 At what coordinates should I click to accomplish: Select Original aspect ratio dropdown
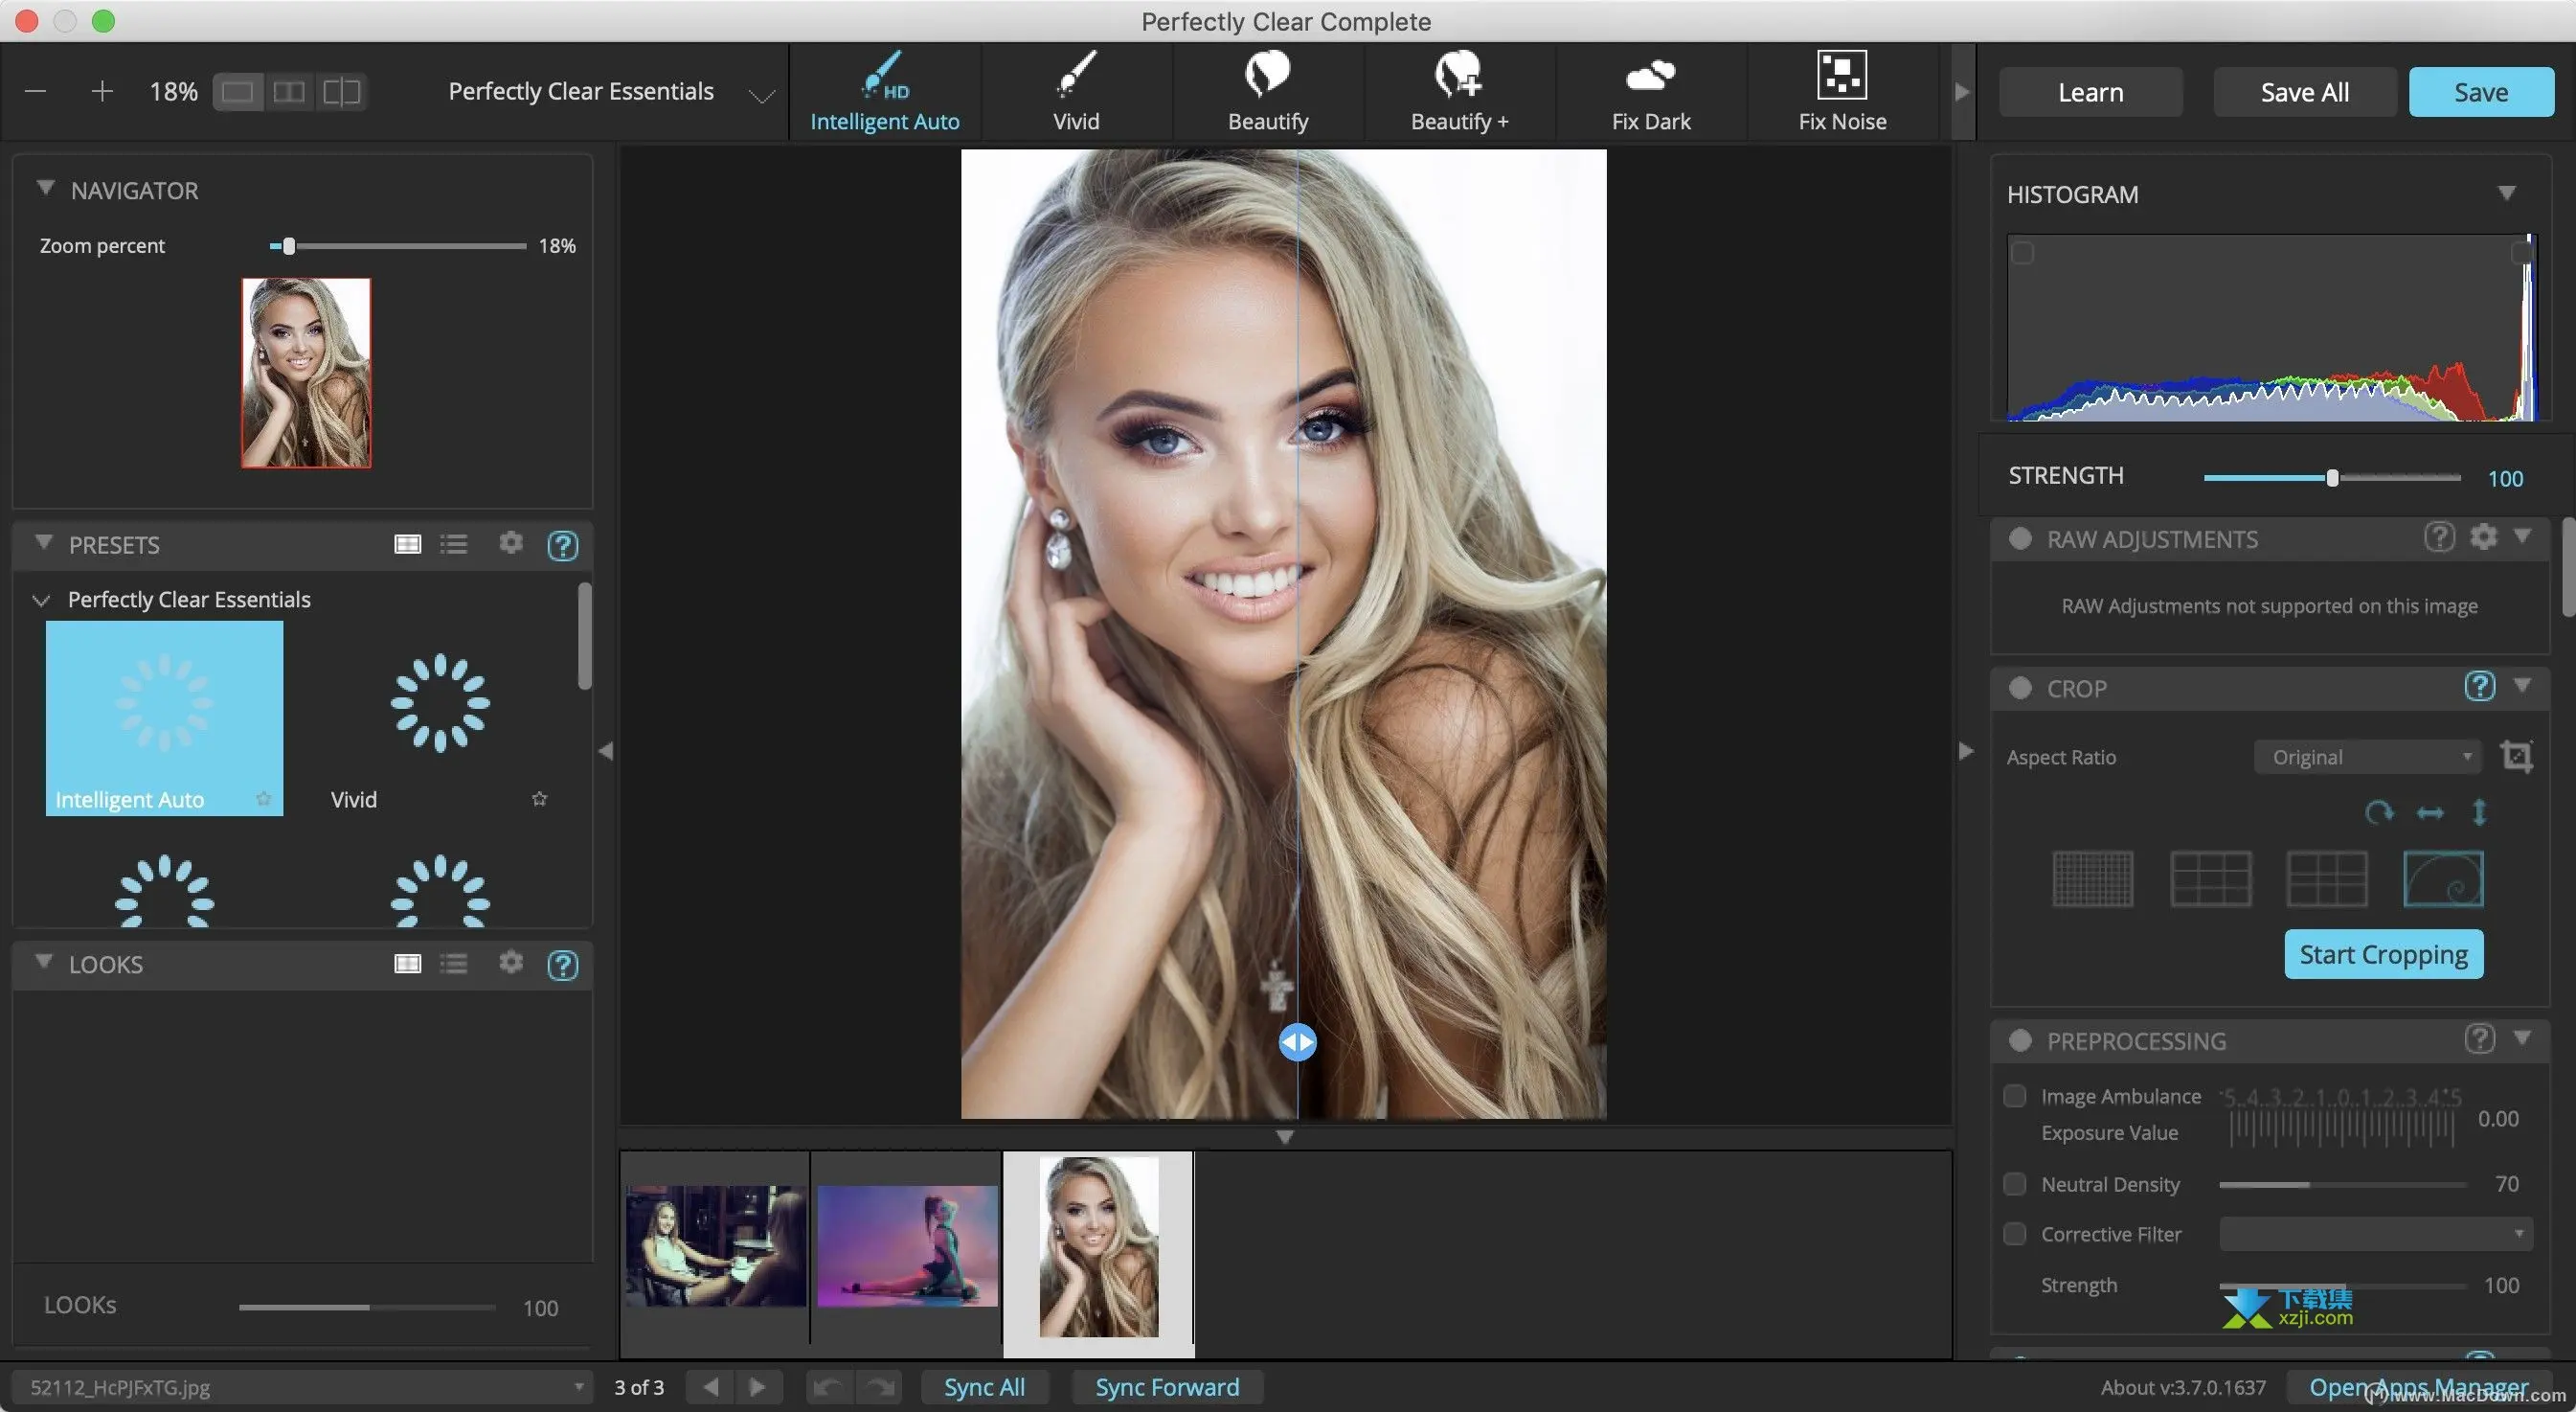coord(2365,755)
